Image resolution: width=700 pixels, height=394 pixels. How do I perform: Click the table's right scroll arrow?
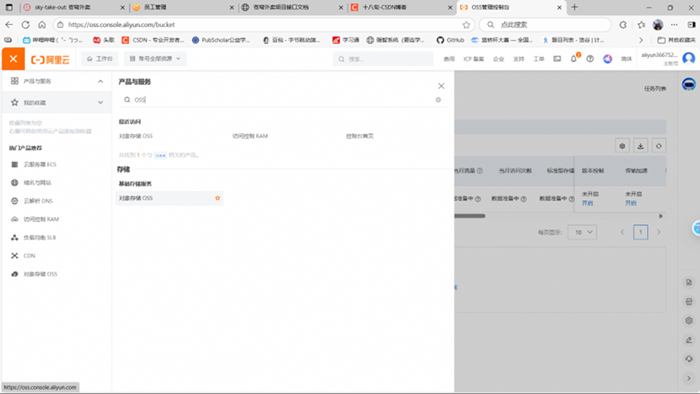coord(661,216)
